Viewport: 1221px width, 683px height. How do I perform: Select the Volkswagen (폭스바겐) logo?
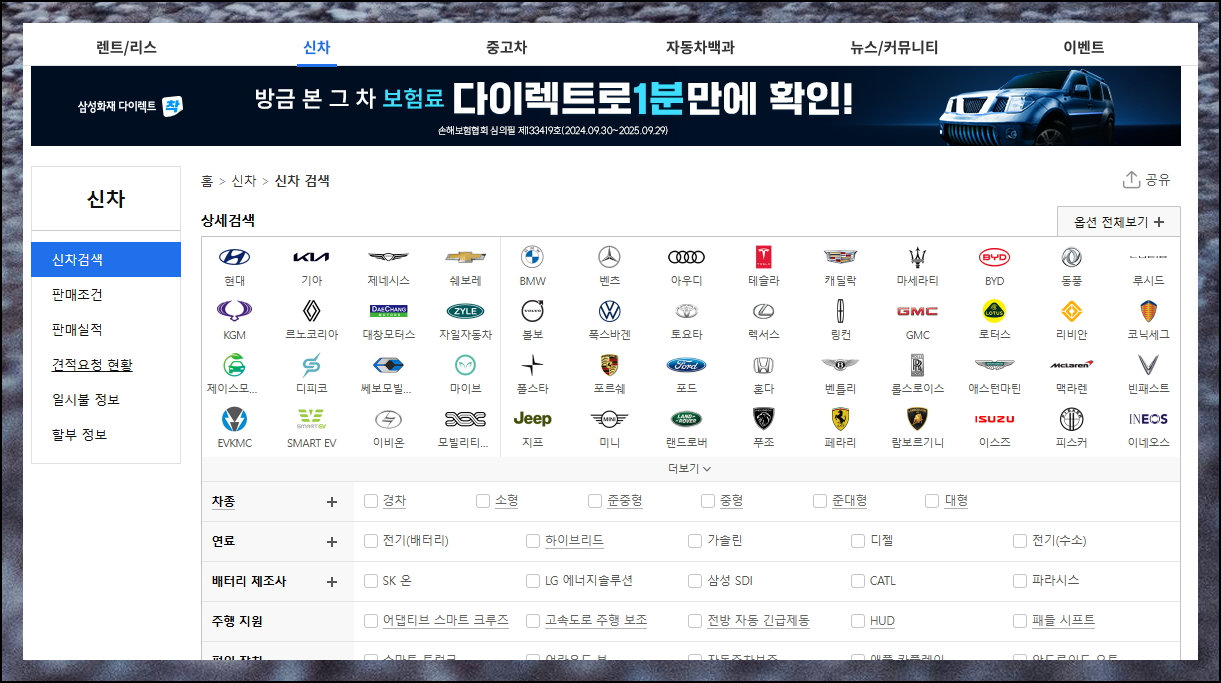(x=609, y=311)
